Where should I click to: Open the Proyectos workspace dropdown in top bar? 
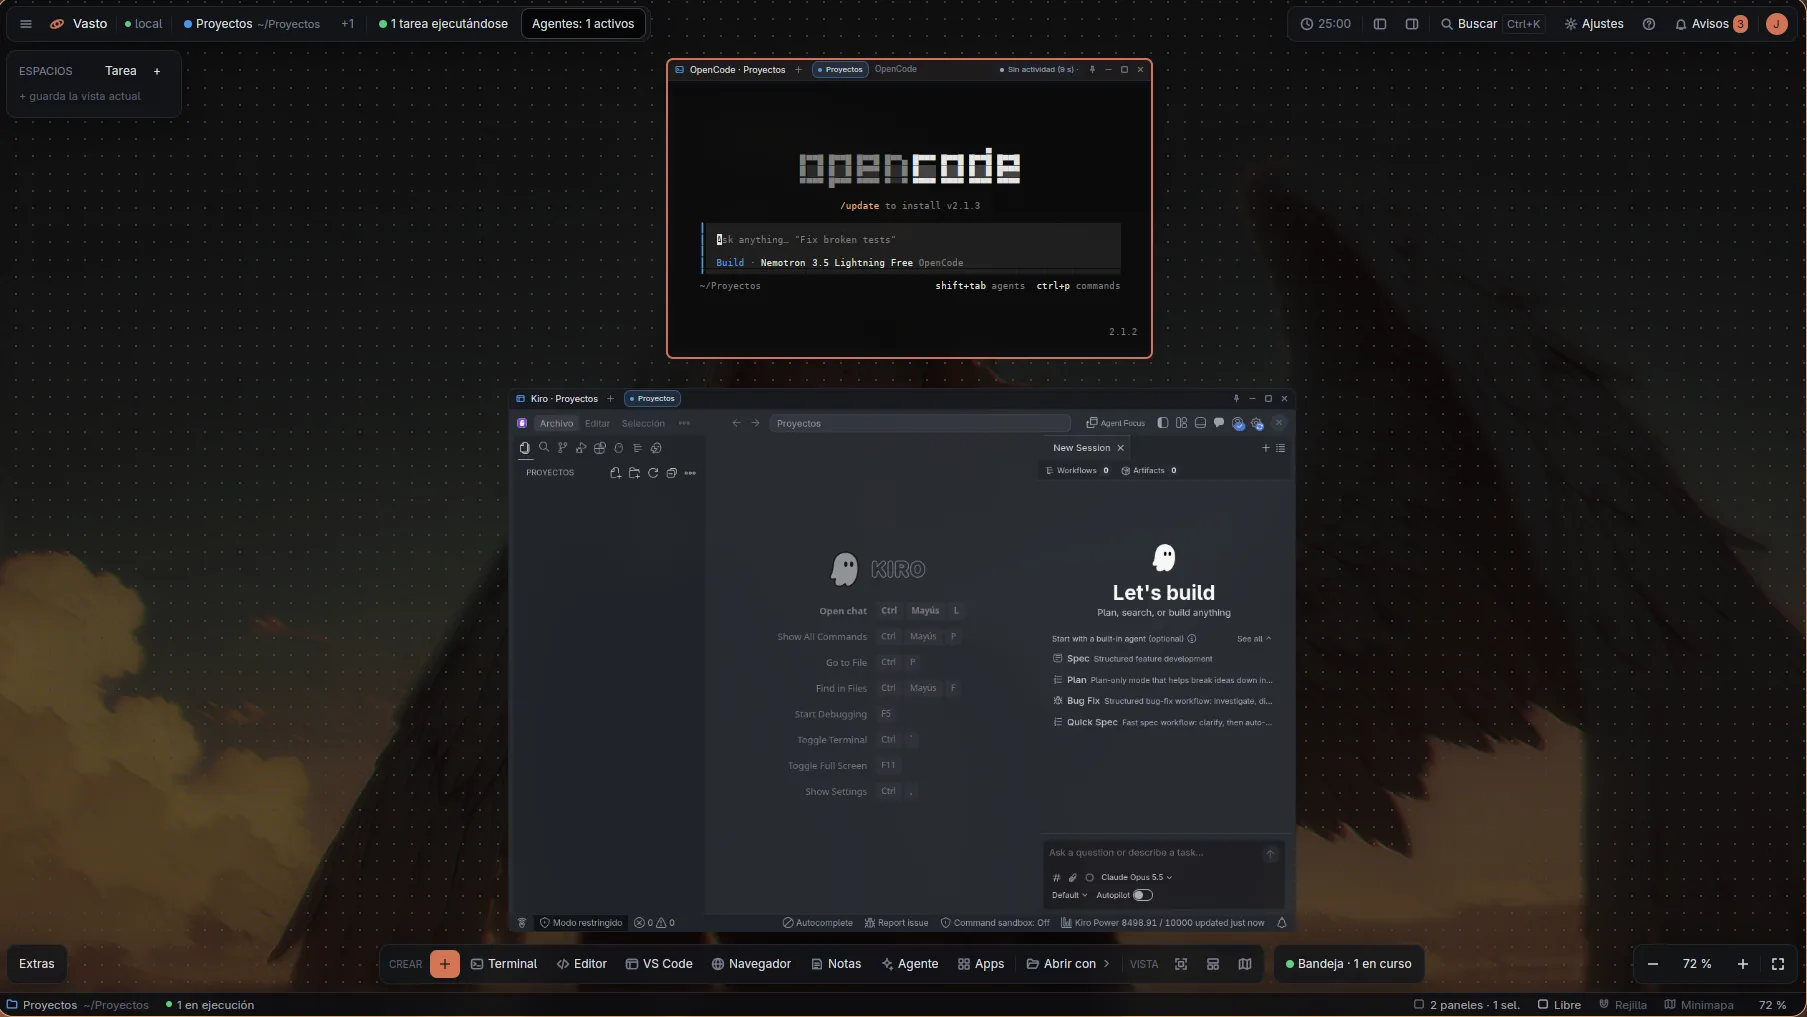pos(252,24)
